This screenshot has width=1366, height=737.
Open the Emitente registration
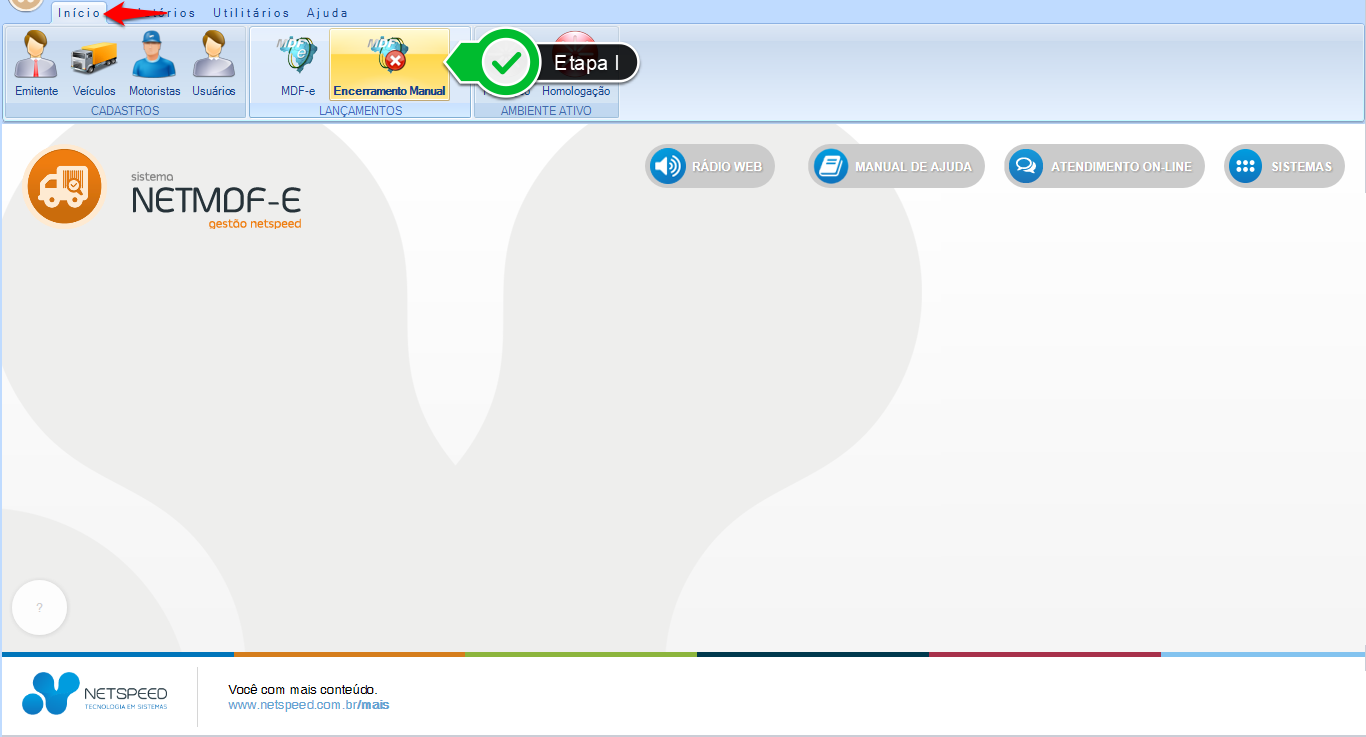click(x=37, y=64)
